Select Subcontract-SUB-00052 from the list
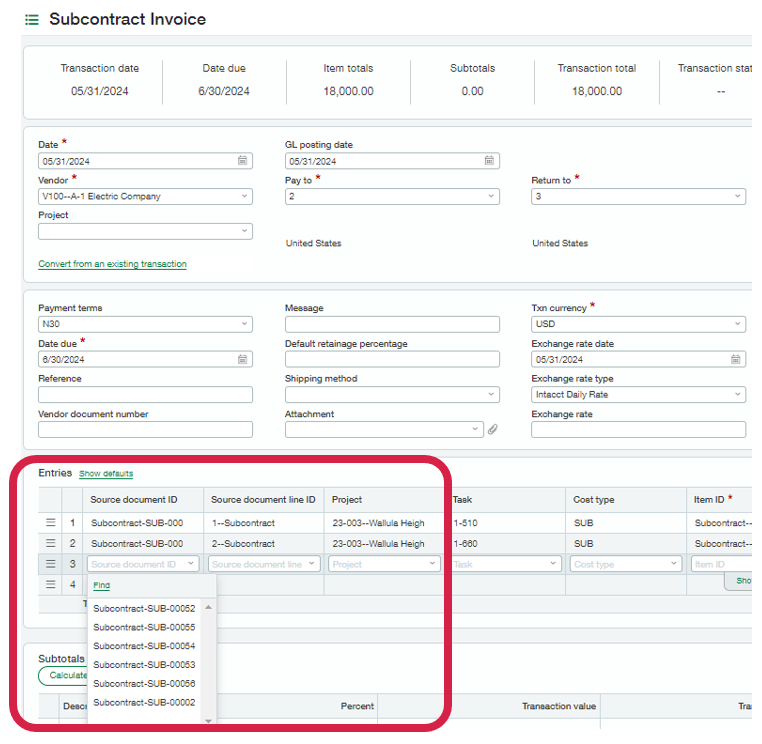Screen dimensions: 762x744 tap(144, 608)
